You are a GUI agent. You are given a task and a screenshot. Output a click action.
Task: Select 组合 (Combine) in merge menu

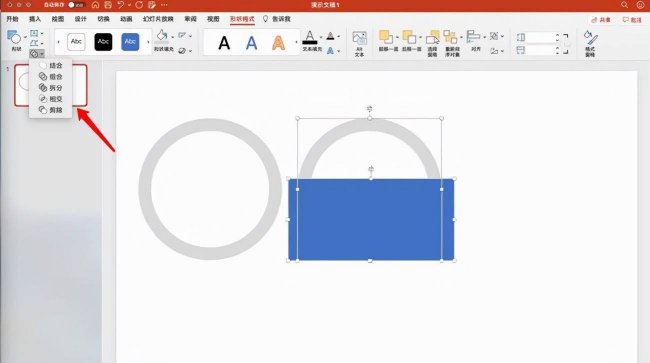[51, 77]
